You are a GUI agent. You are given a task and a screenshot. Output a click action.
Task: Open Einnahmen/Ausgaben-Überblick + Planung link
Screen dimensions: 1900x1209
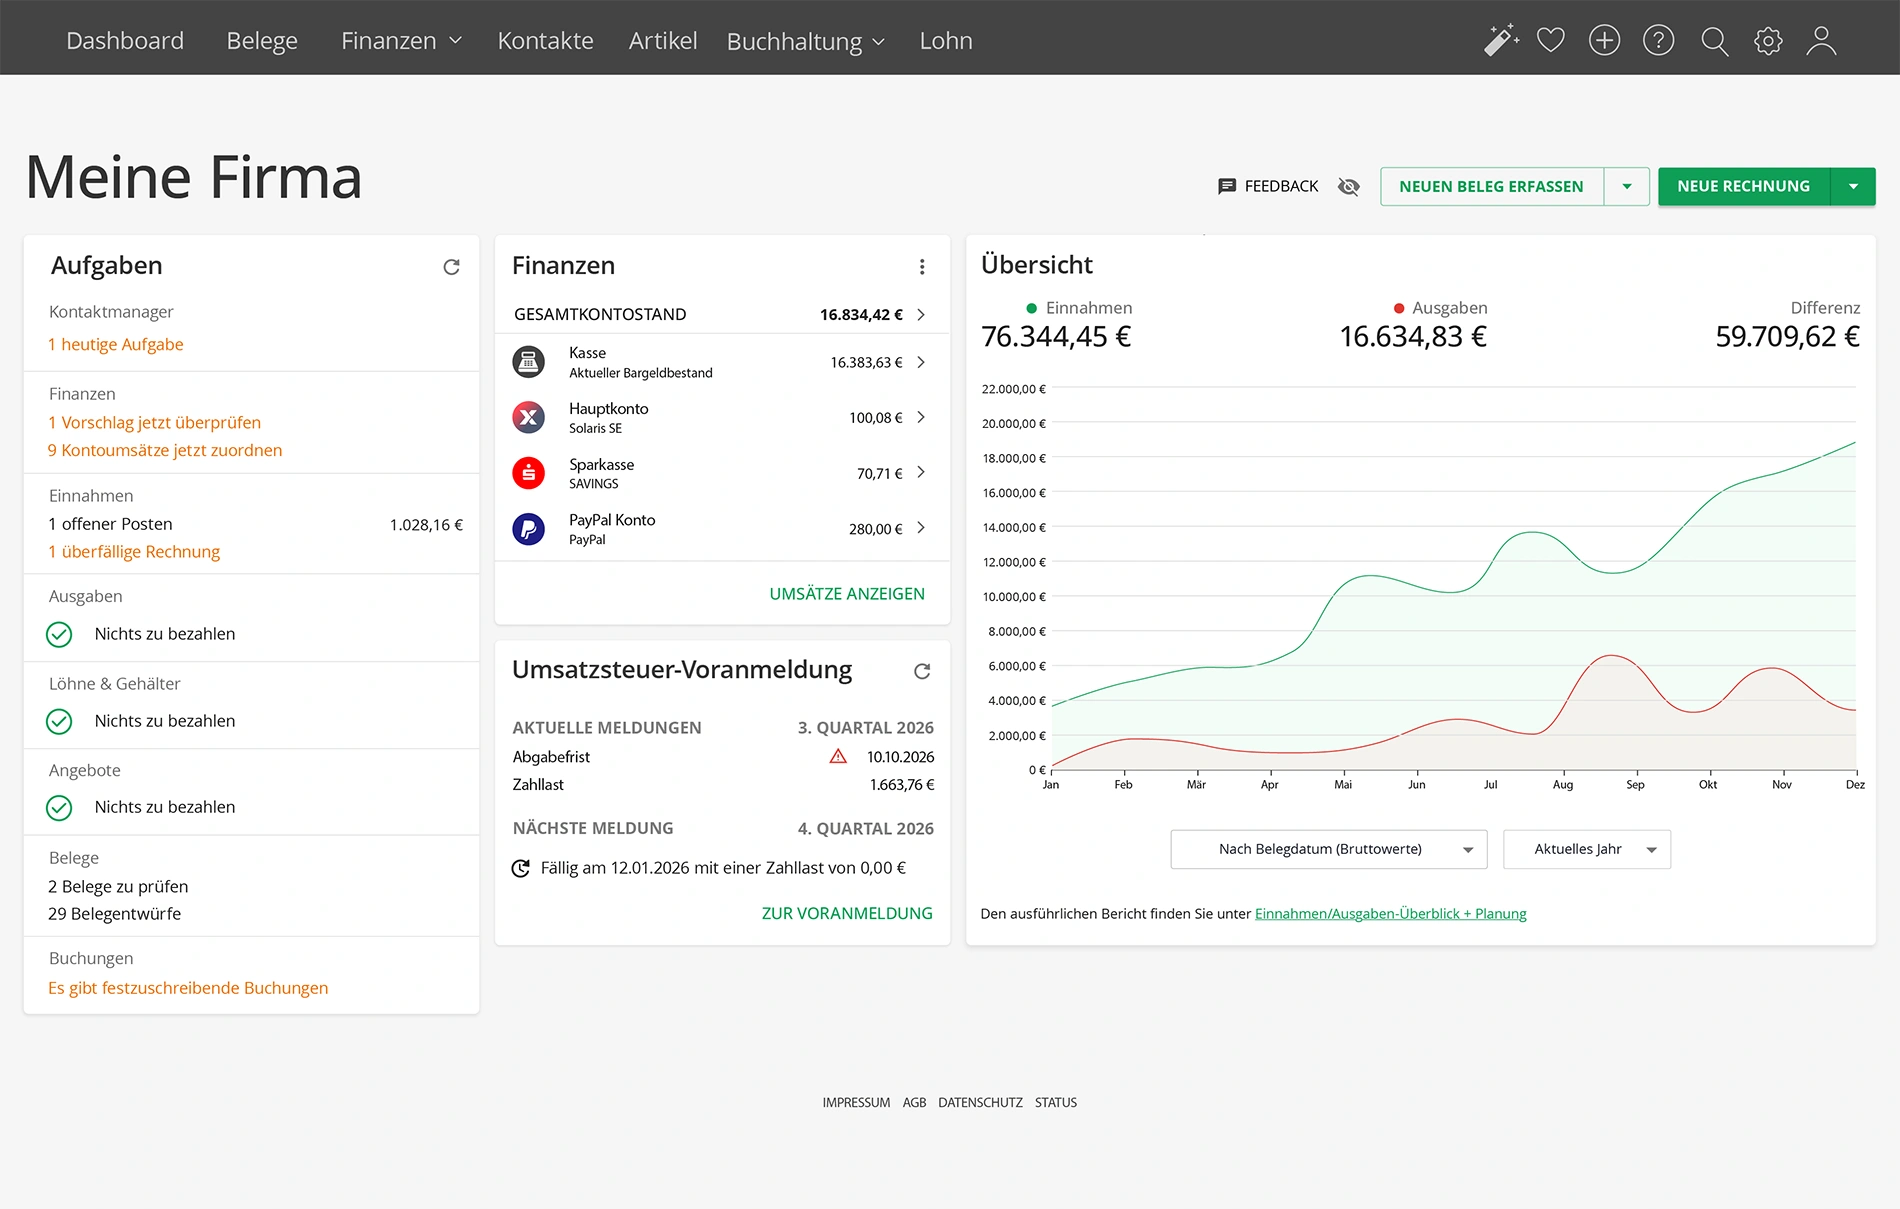point(1390,913)
